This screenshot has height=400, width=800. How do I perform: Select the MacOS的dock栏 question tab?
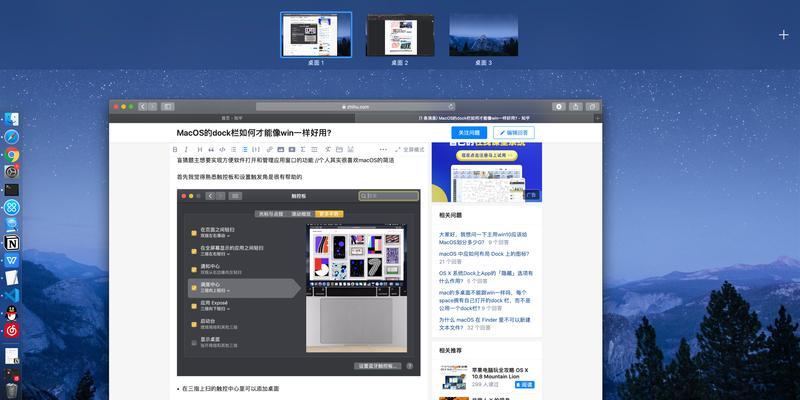[474, 118]
